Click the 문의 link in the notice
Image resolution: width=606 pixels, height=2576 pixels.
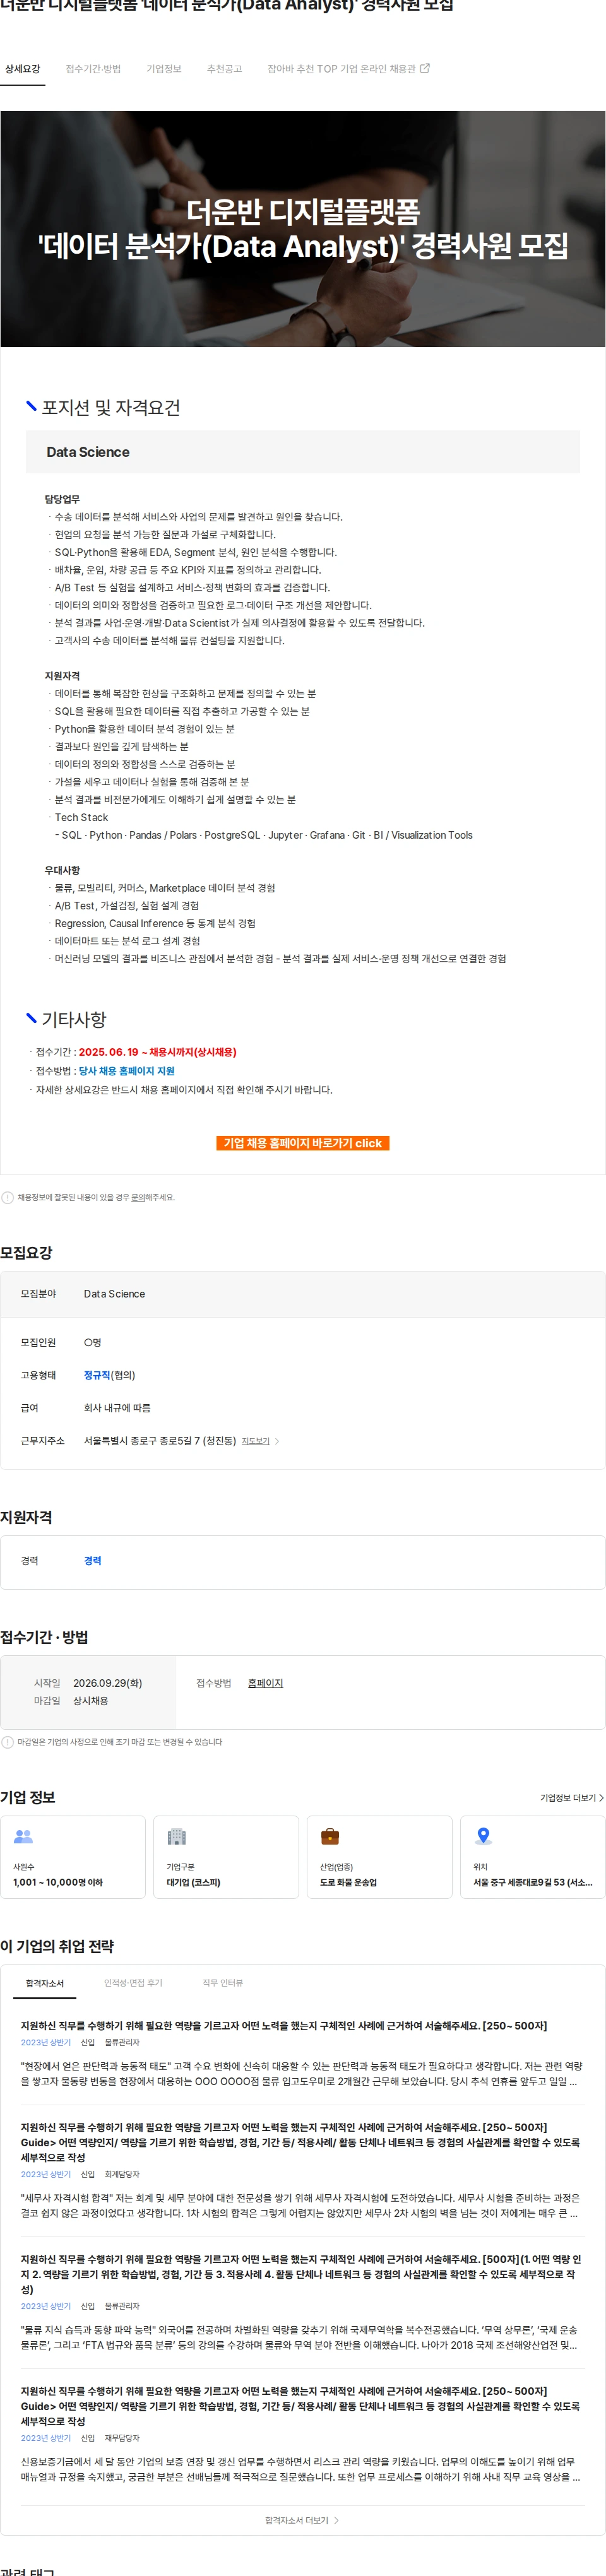pos(139,1197)
